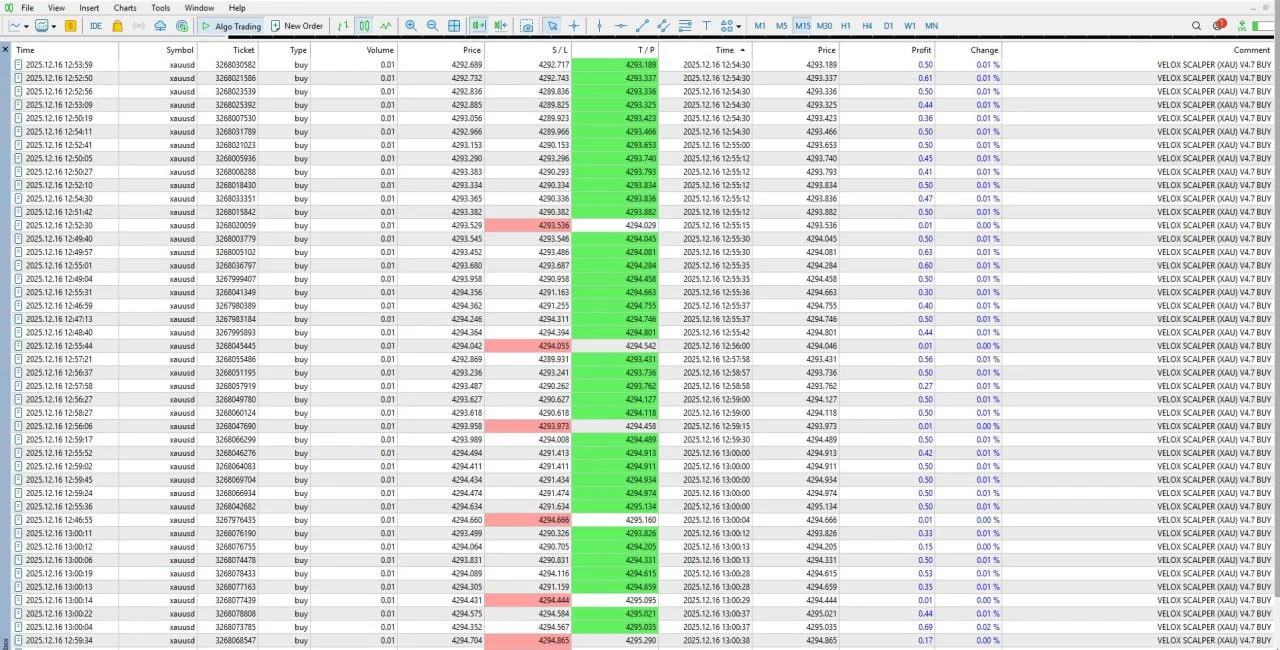Screen dimensions: 1280x650
Task: Open the new chart dropdown arrow
Action: point(26,26)
